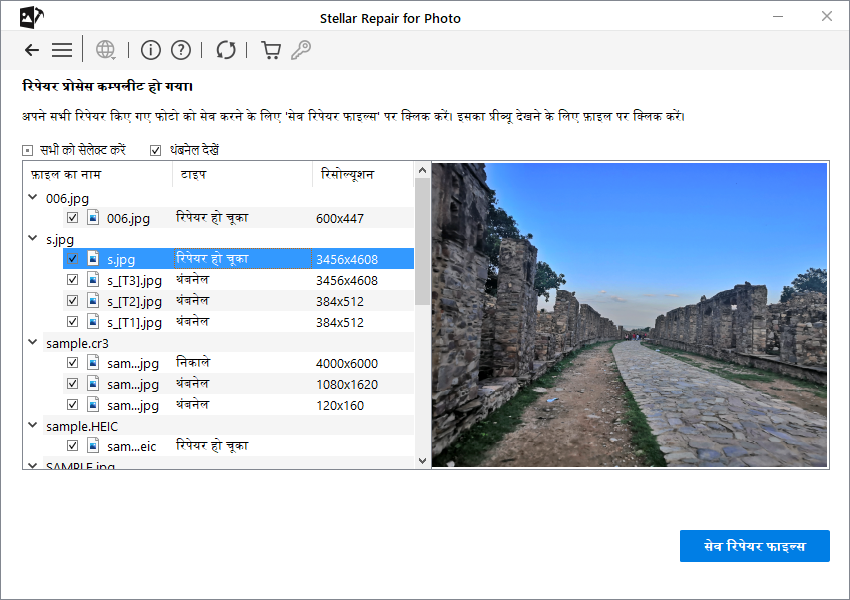
Task: Uncheck the s_[T1].jpg checkbox
Action: point(72,321)
